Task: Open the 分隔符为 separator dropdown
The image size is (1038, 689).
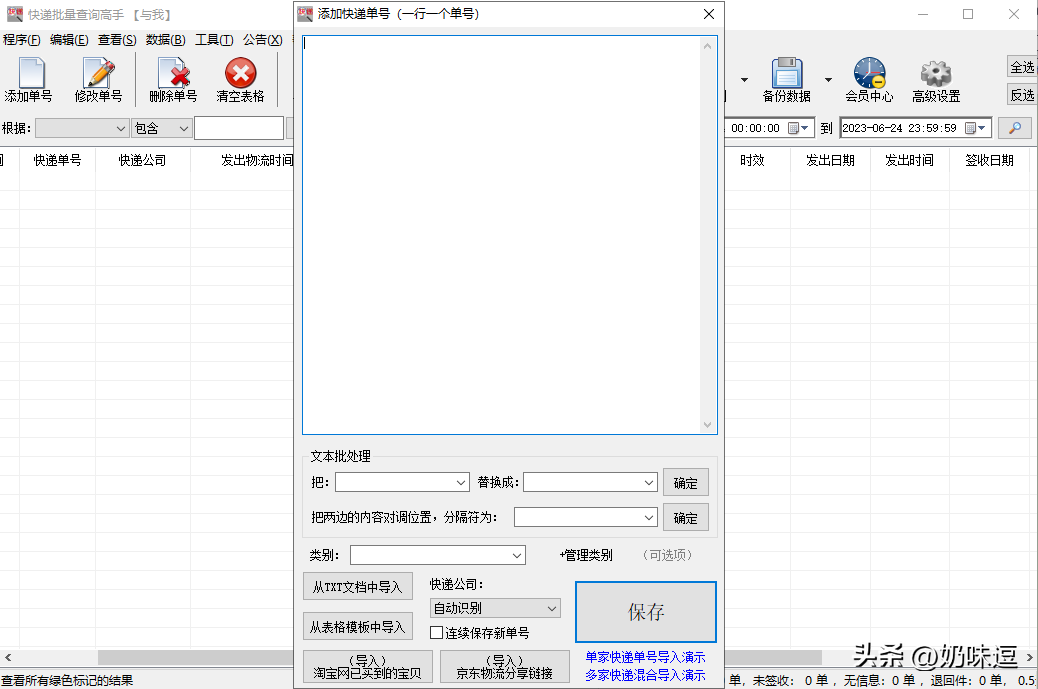Action: click(649, 517)
